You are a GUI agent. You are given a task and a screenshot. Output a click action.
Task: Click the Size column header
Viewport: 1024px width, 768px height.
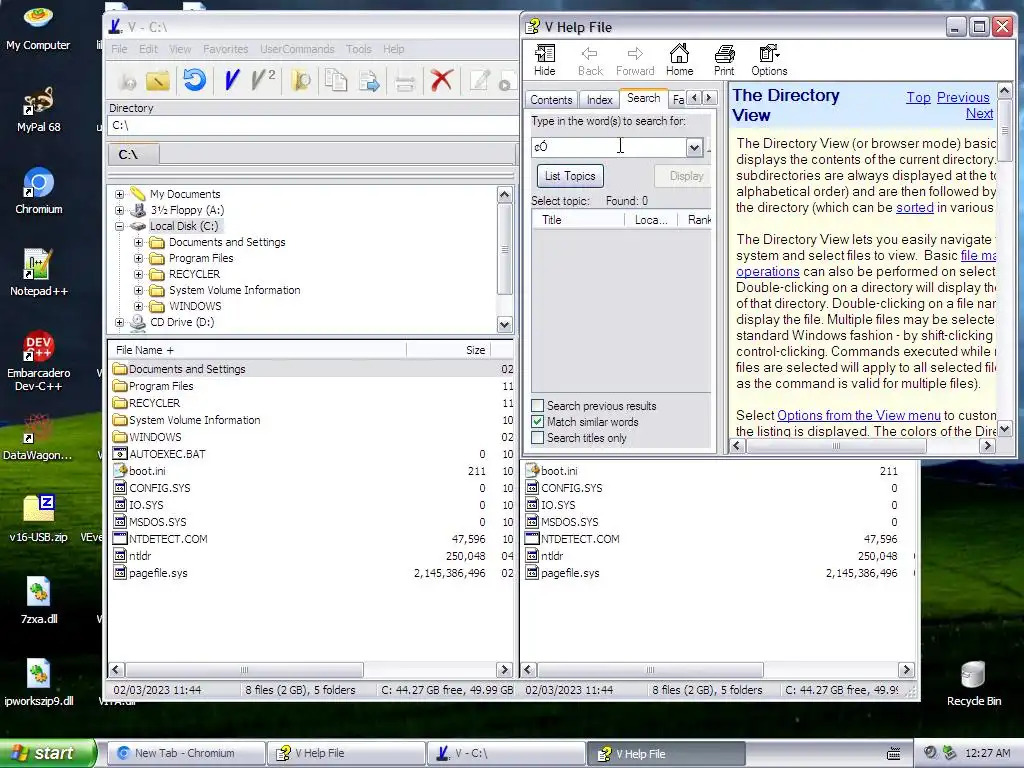(448, 350)
